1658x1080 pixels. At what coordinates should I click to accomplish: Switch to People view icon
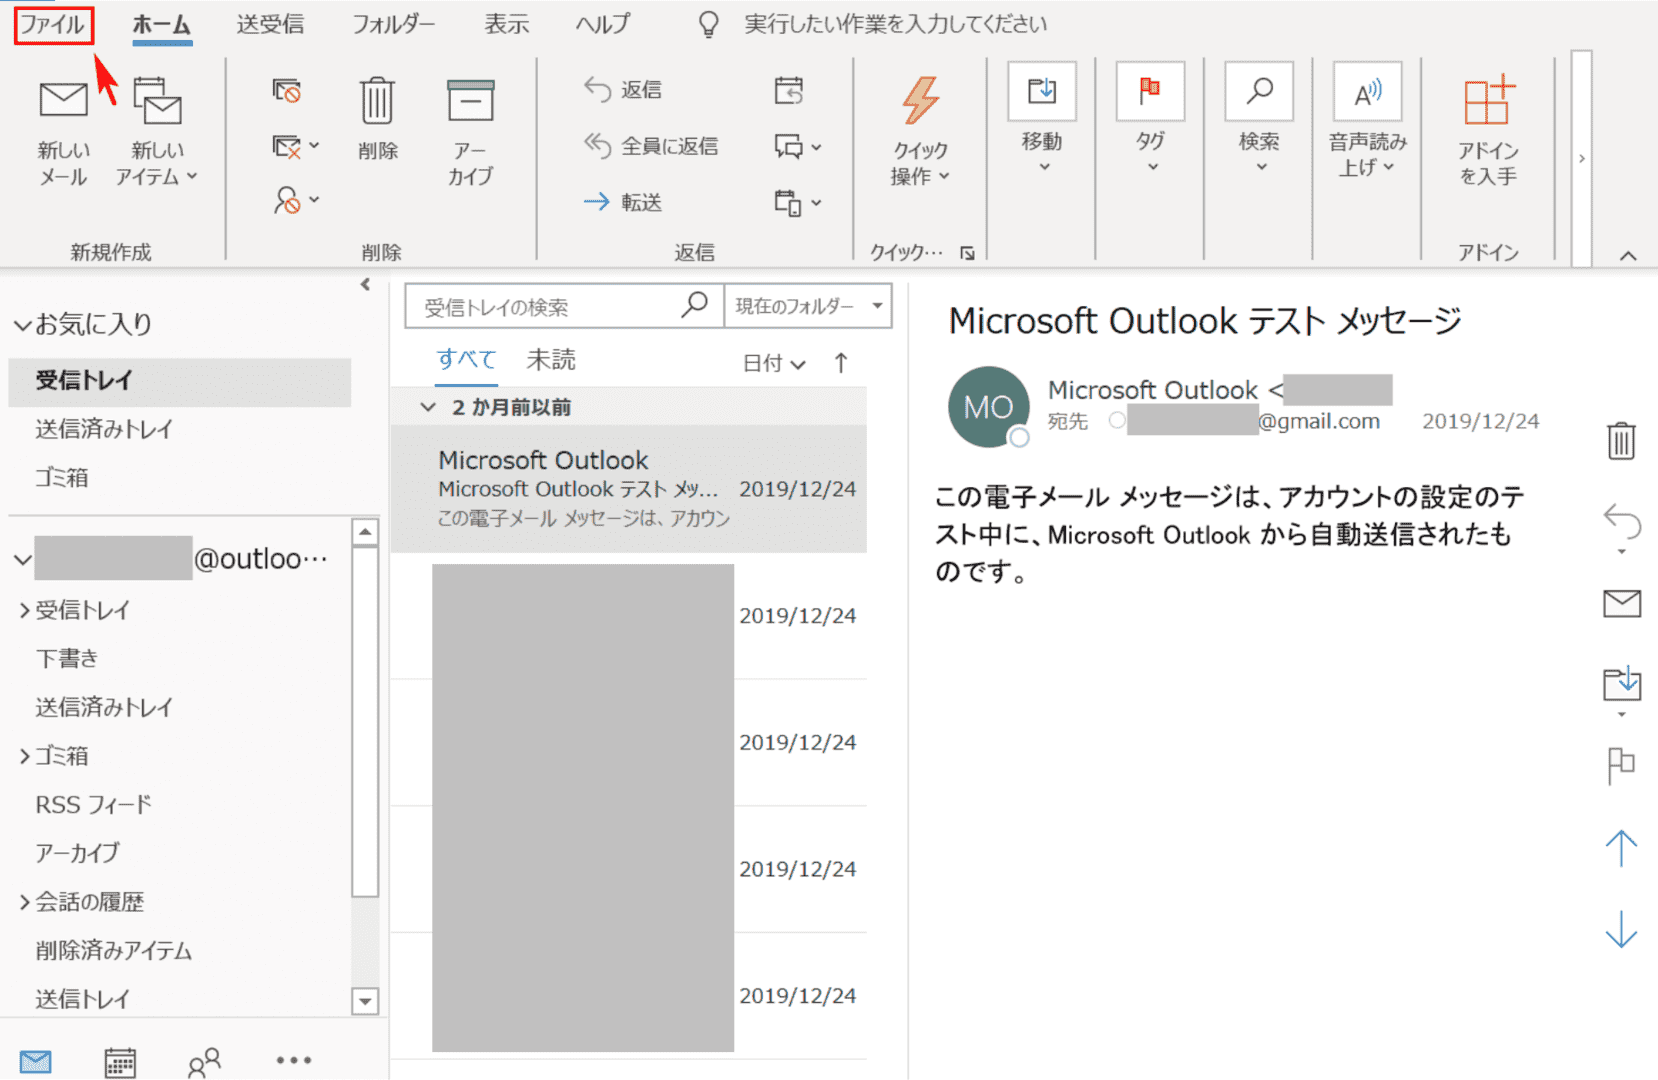pyautogui.click(x=204, y=1062)
